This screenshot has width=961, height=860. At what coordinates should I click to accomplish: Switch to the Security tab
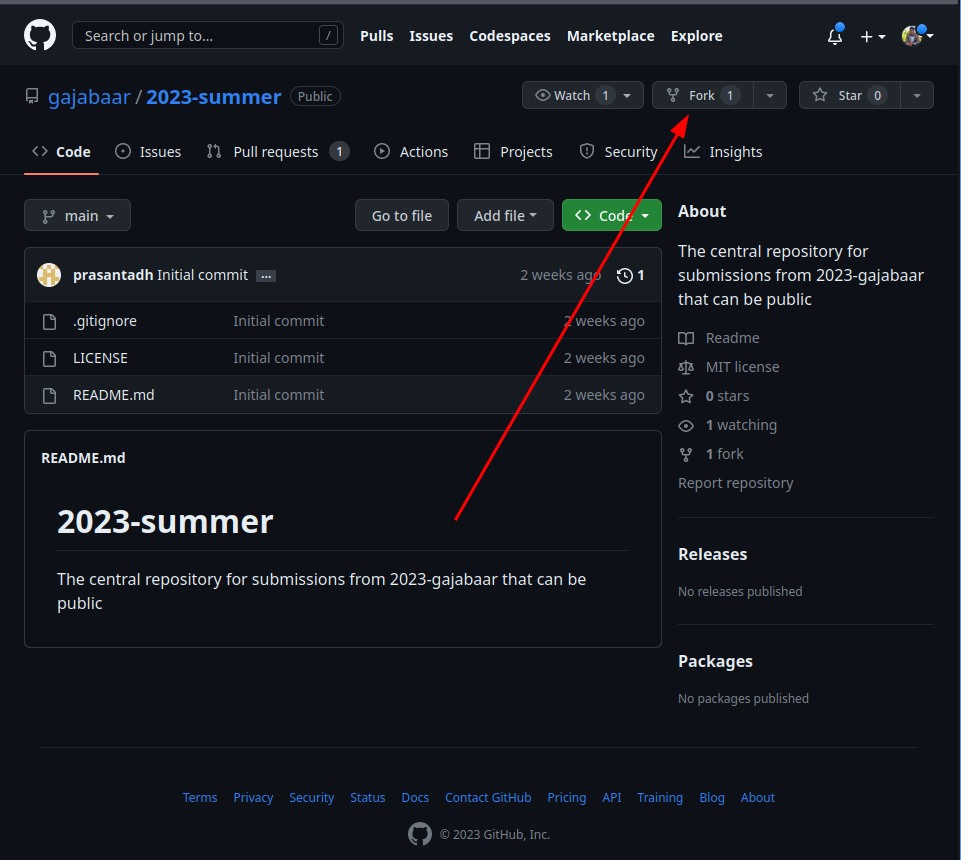click(x=618, y=152)
